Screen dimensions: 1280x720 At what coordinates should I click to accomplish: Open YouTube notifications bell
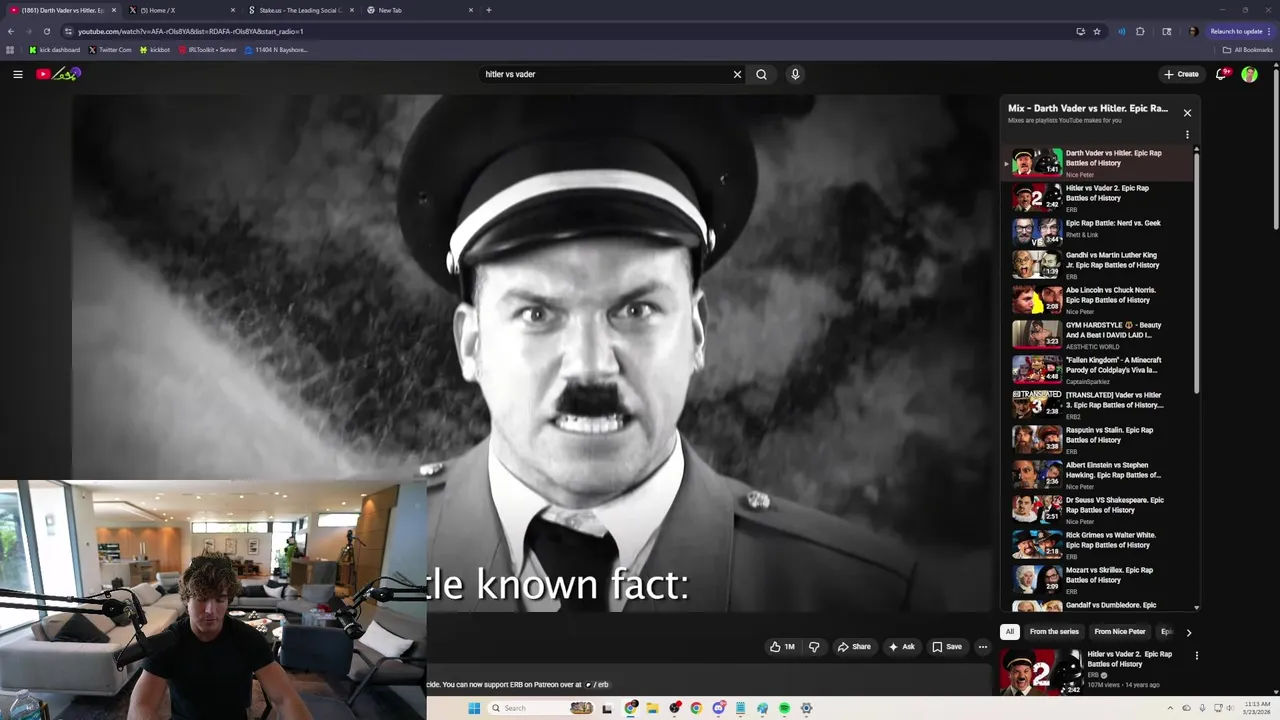click(1221, 74)
